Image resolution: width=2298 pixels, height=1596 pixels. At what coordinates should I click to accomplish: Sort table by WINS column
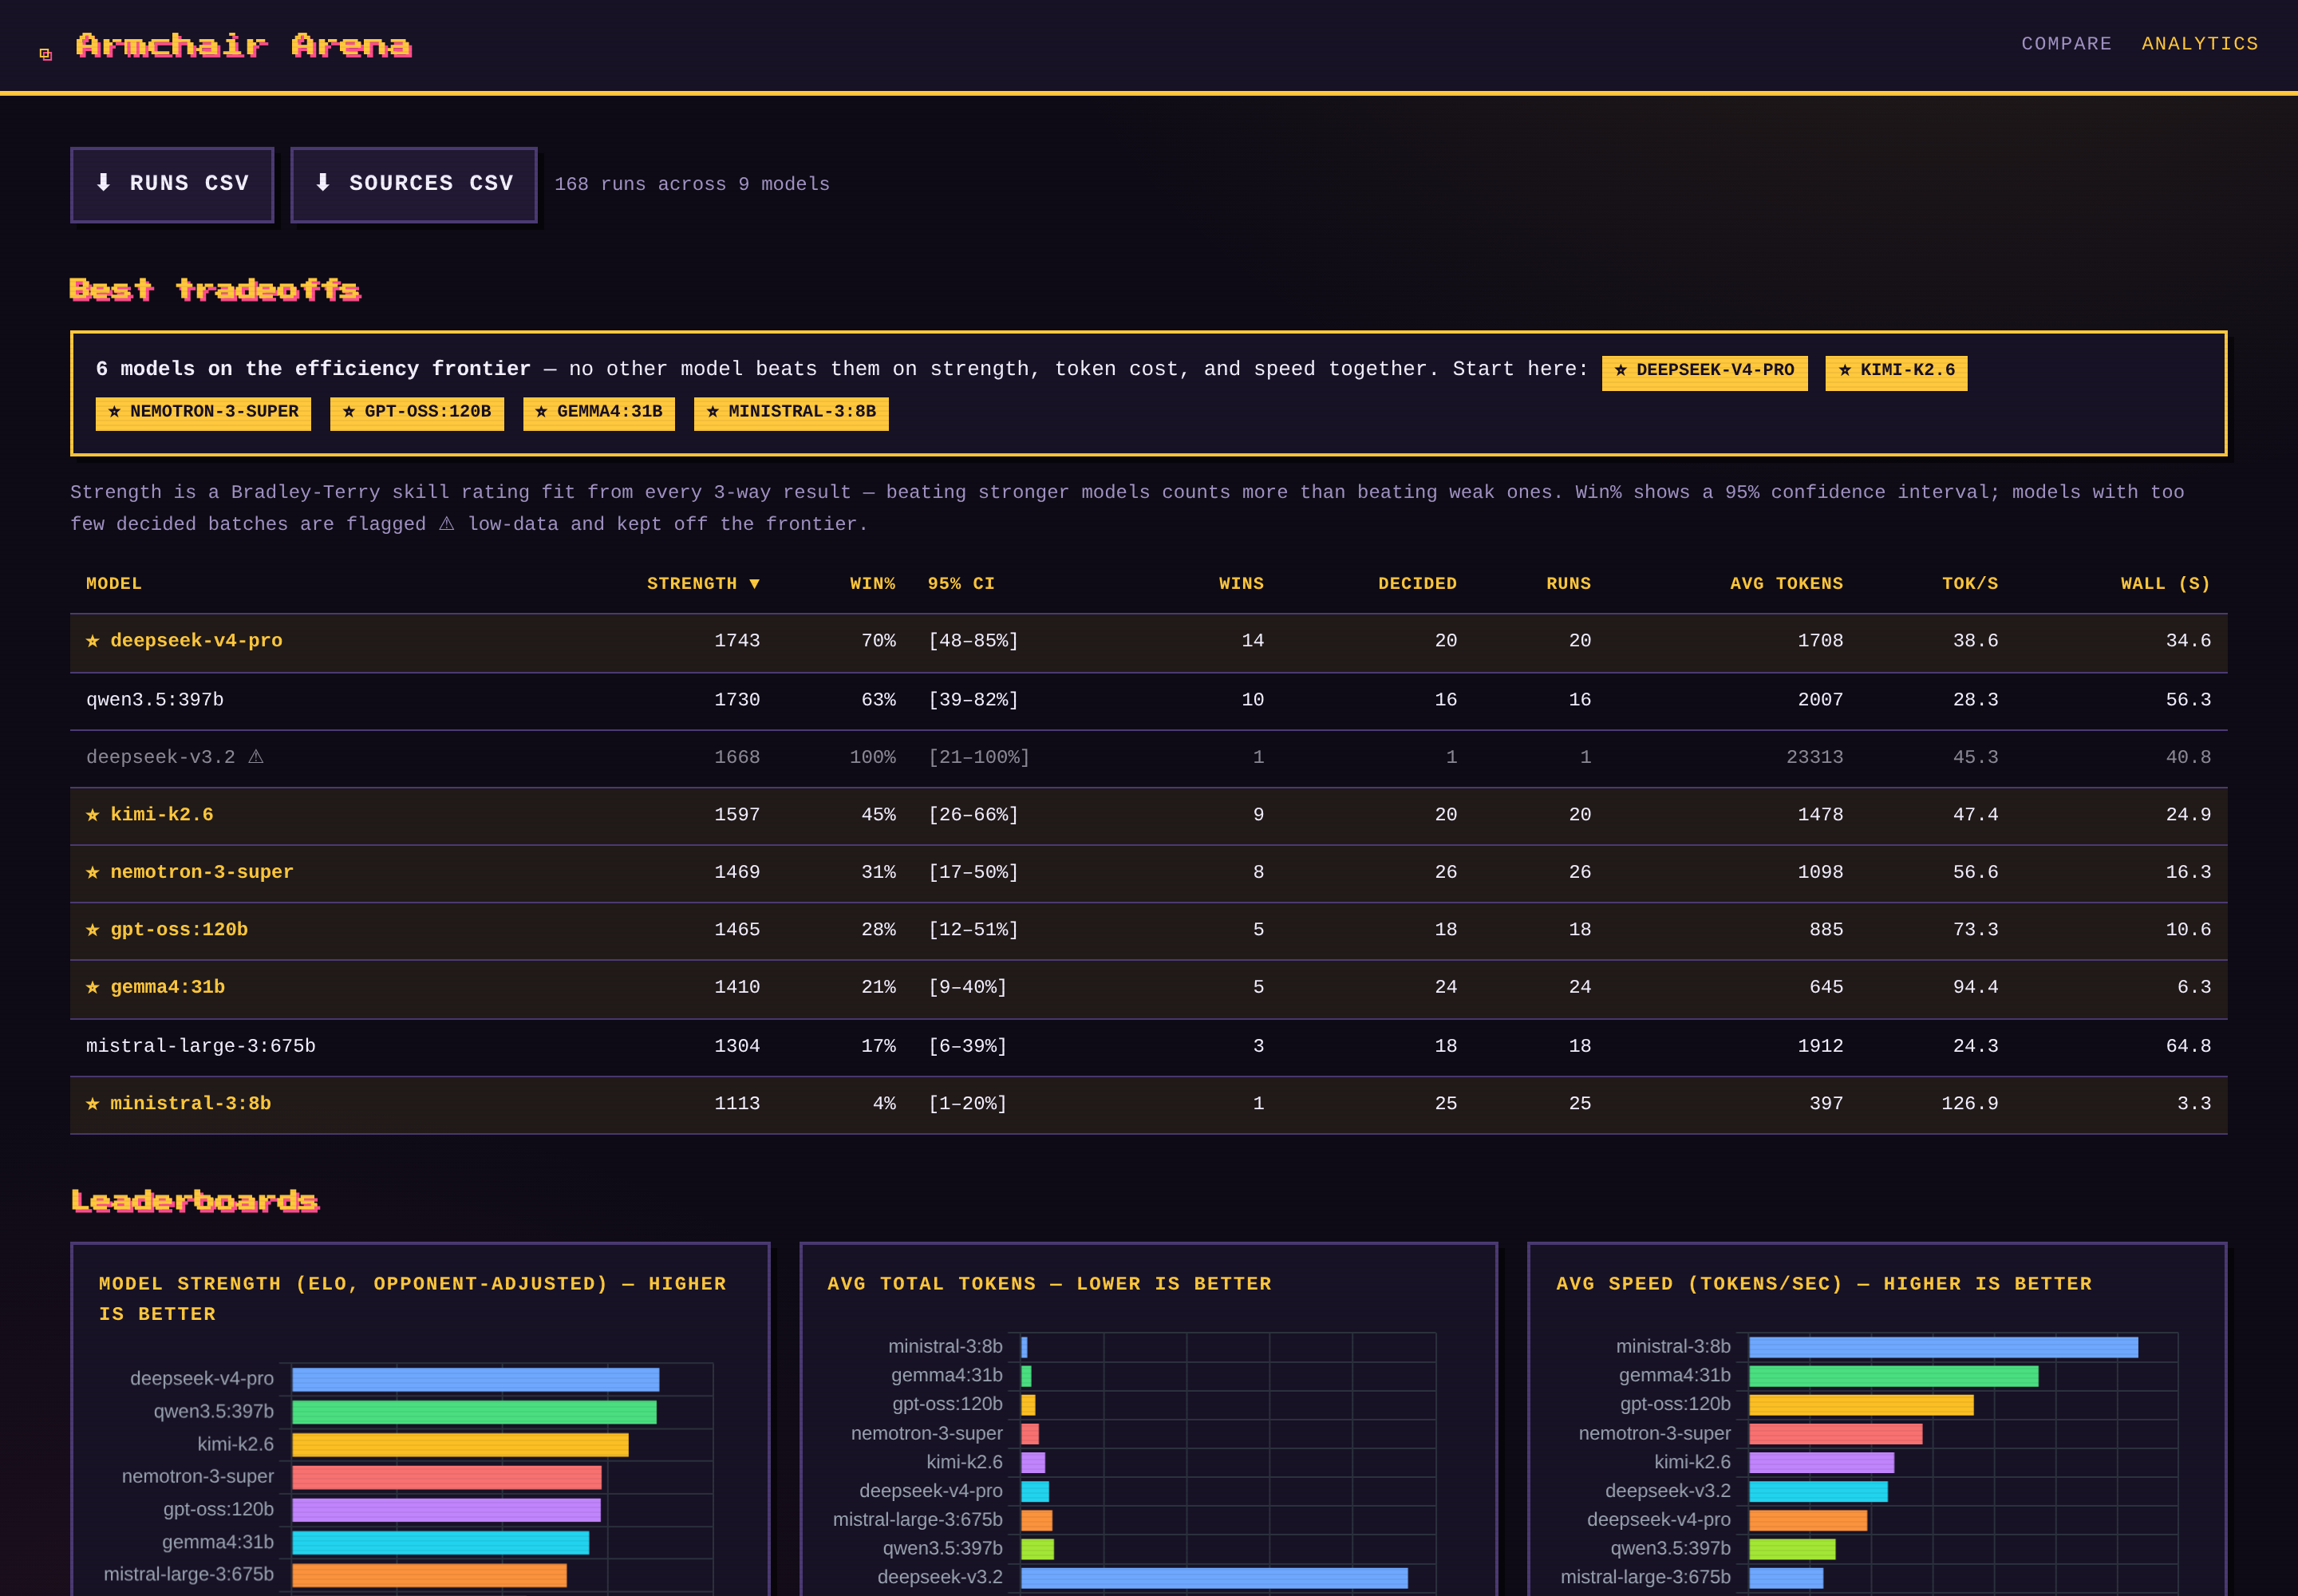[x=1241, y=583]
